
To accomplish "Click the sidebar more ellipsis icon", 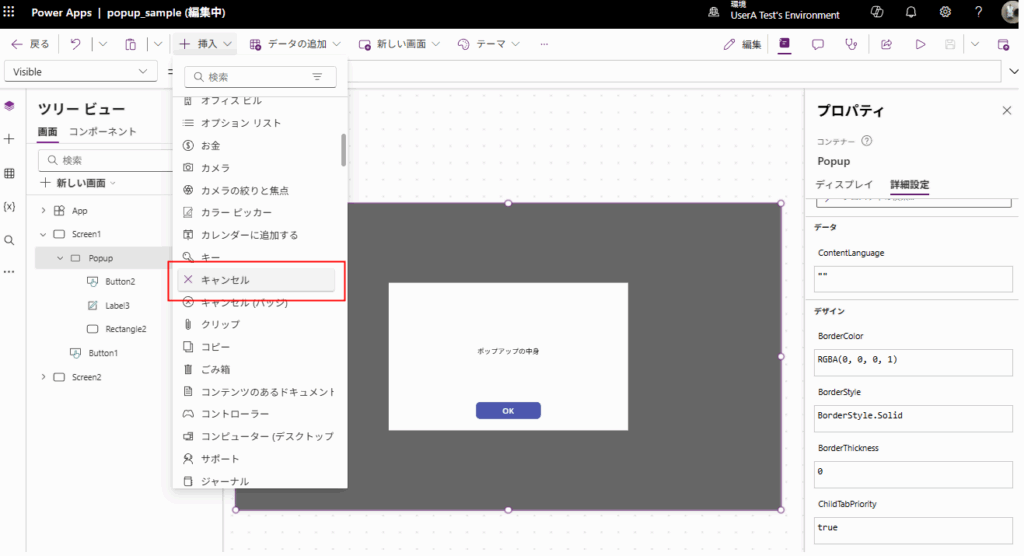I will tap(9, 272).
